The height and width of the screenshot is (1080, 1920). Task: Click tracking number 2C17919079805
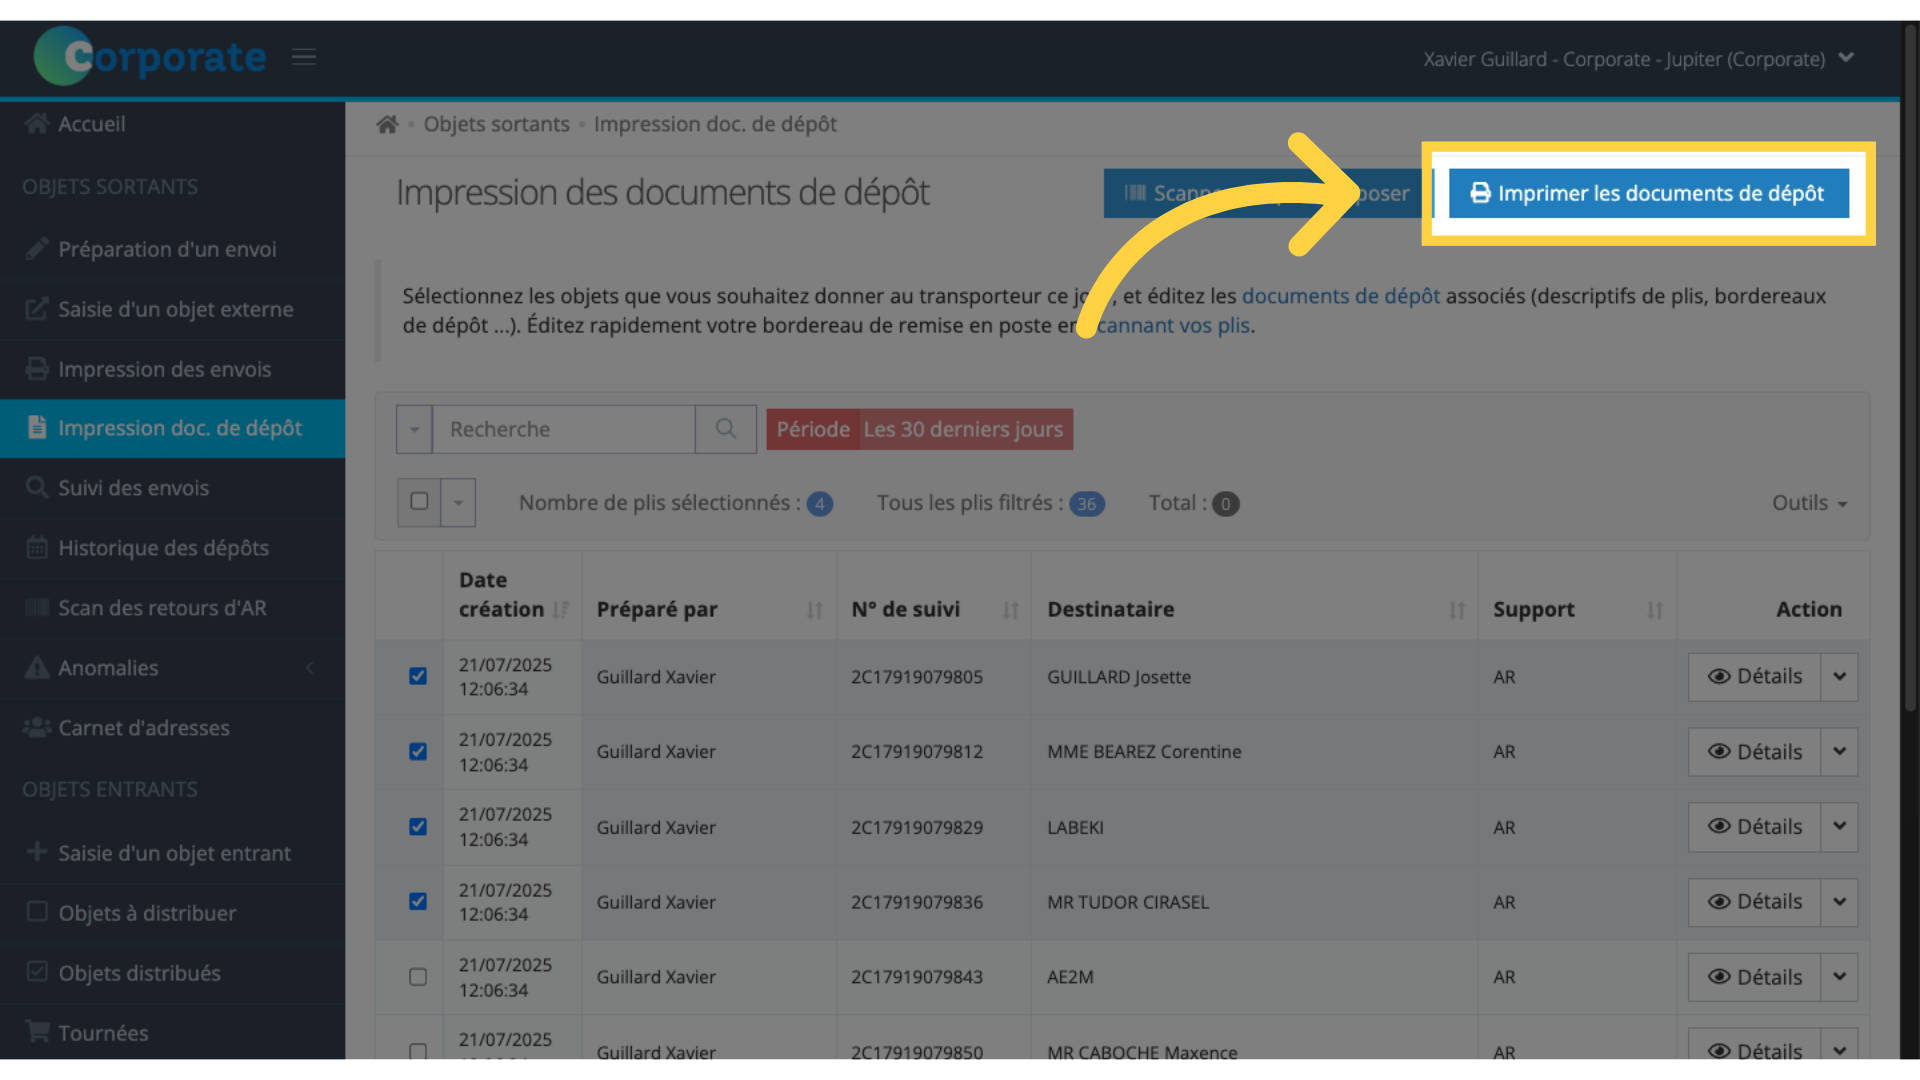(x=917, y=677)
